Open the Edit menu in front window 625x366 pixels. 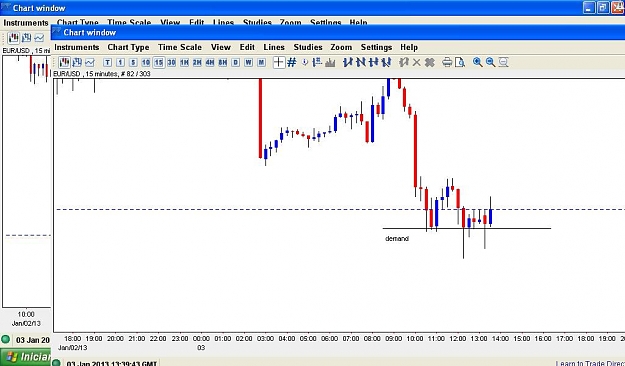tap(247, 47)
